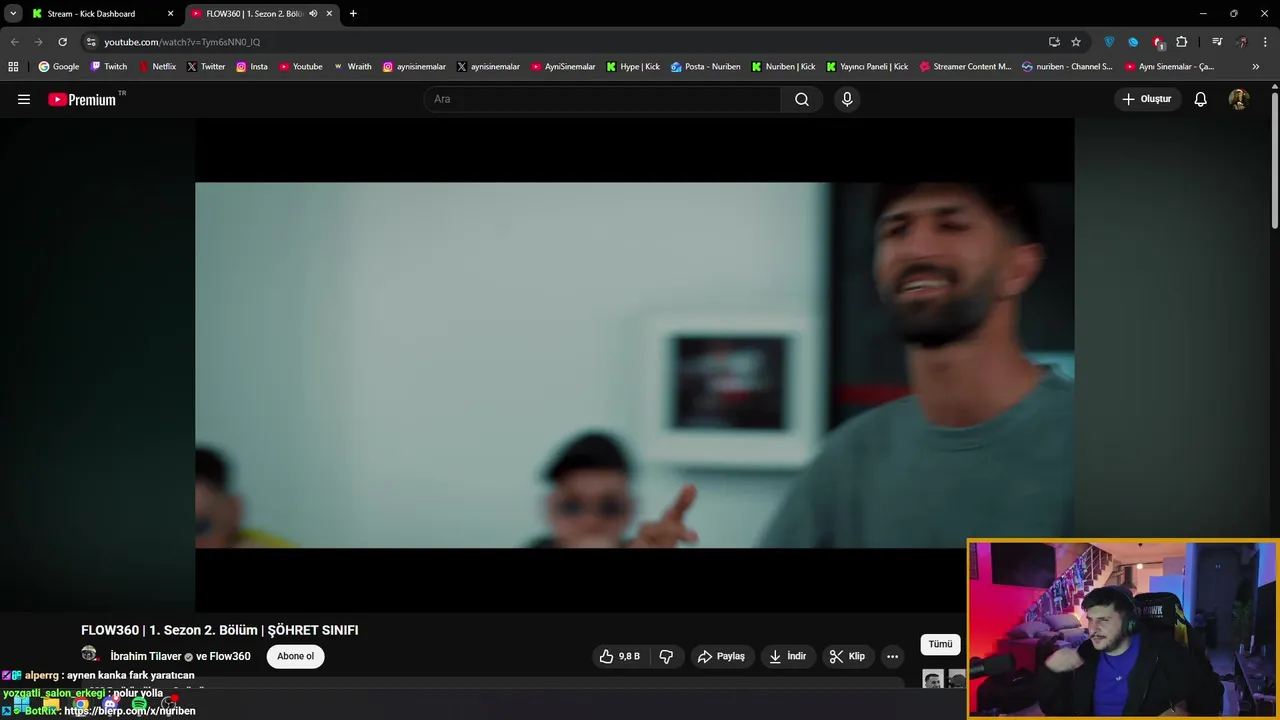Open AyniSinemalar YouTube bookmark

tap(563, 67)
